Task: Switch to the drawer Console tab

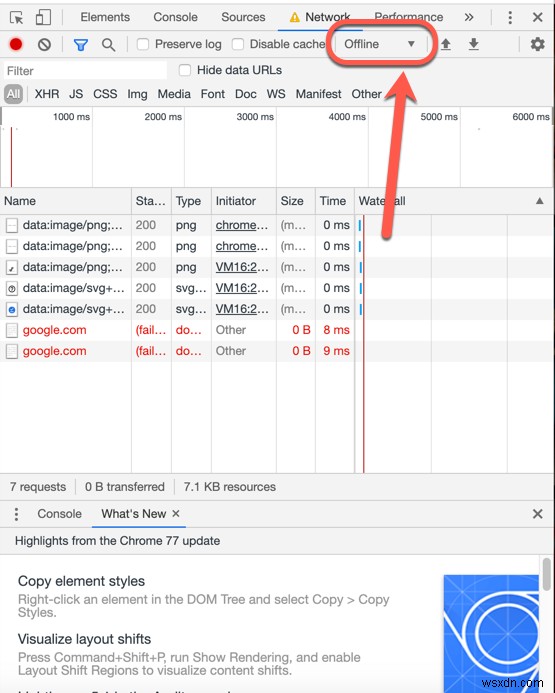Action: 59,514
